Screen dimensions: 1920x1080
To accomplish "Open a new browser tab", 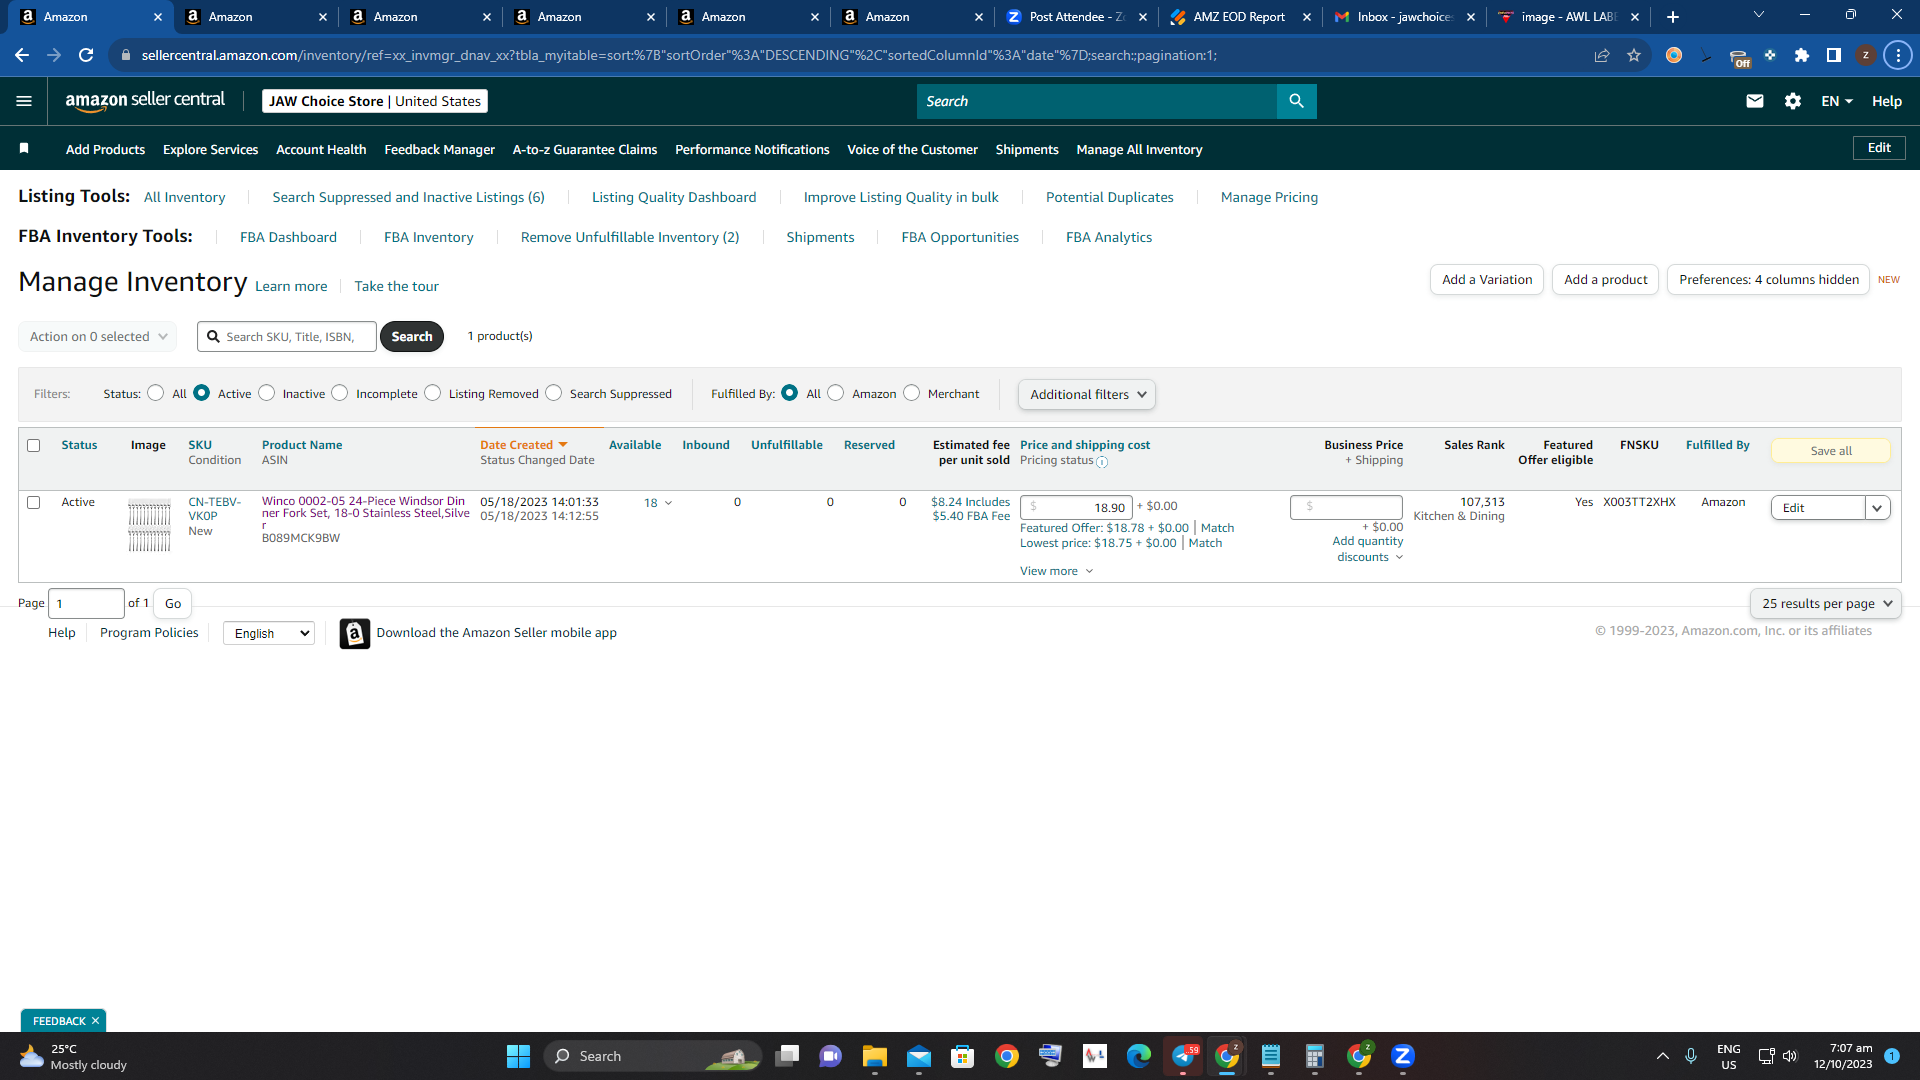I will [1672, 17].
